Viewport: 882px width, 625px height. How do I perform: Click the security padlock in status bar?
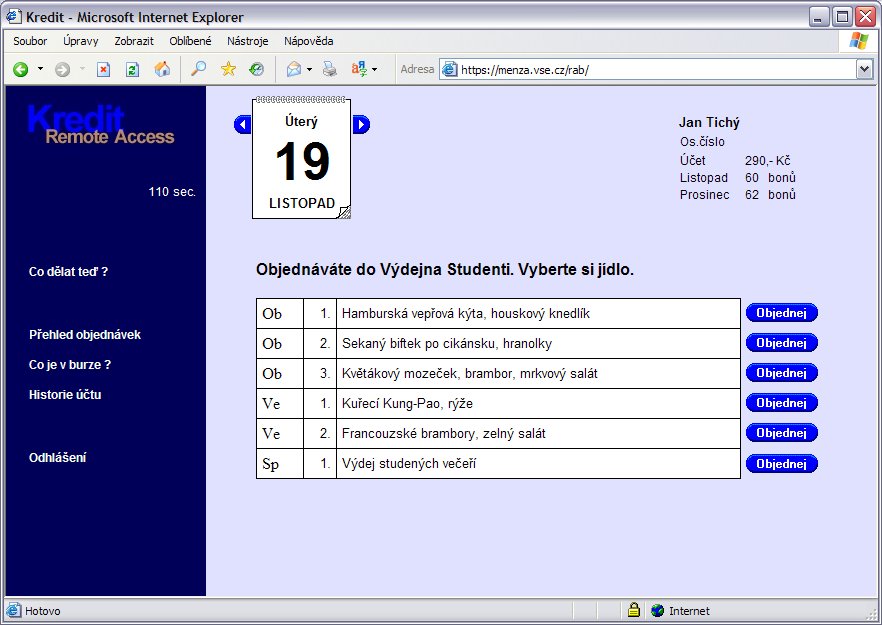[633, 610]
